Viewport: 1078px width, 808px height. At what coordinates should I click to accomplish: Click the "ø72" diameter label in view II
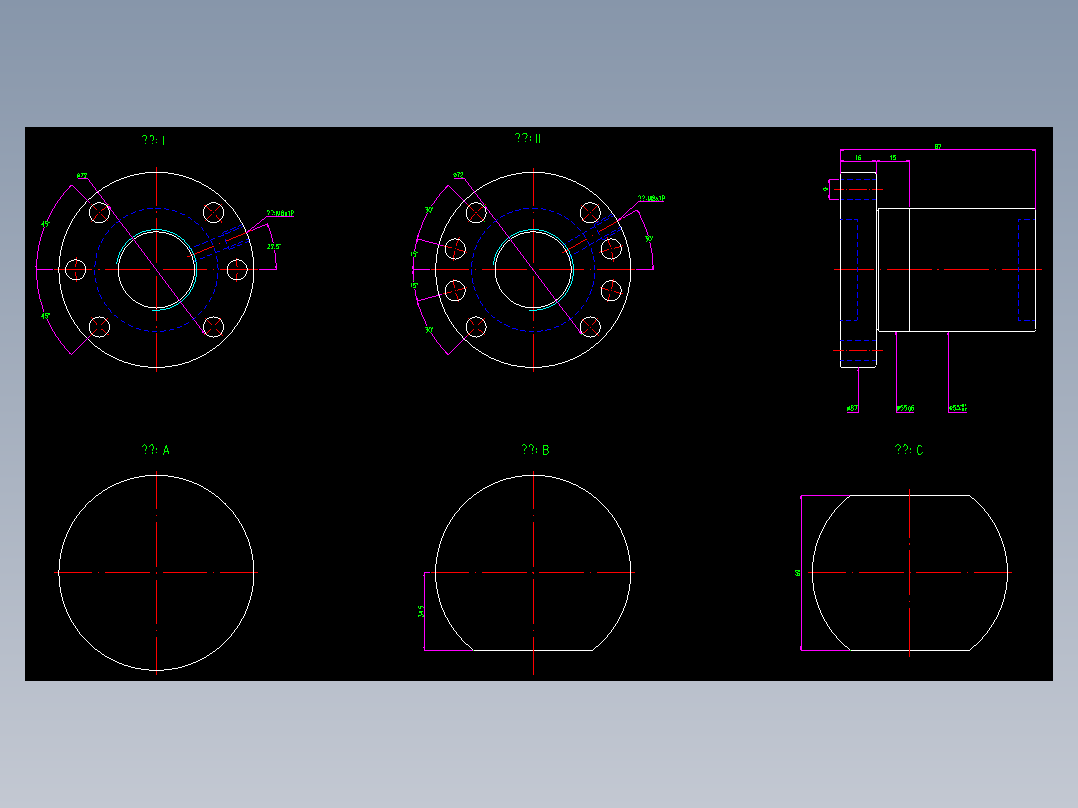pos(459,175)
